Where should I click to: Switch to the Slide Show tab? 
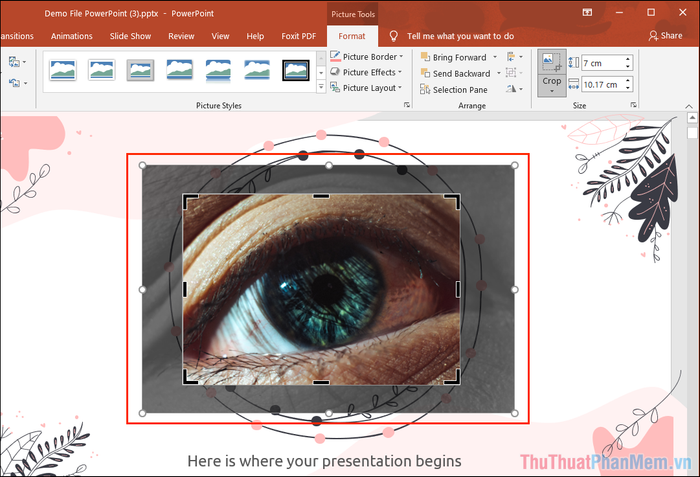[x=130, y=36]
